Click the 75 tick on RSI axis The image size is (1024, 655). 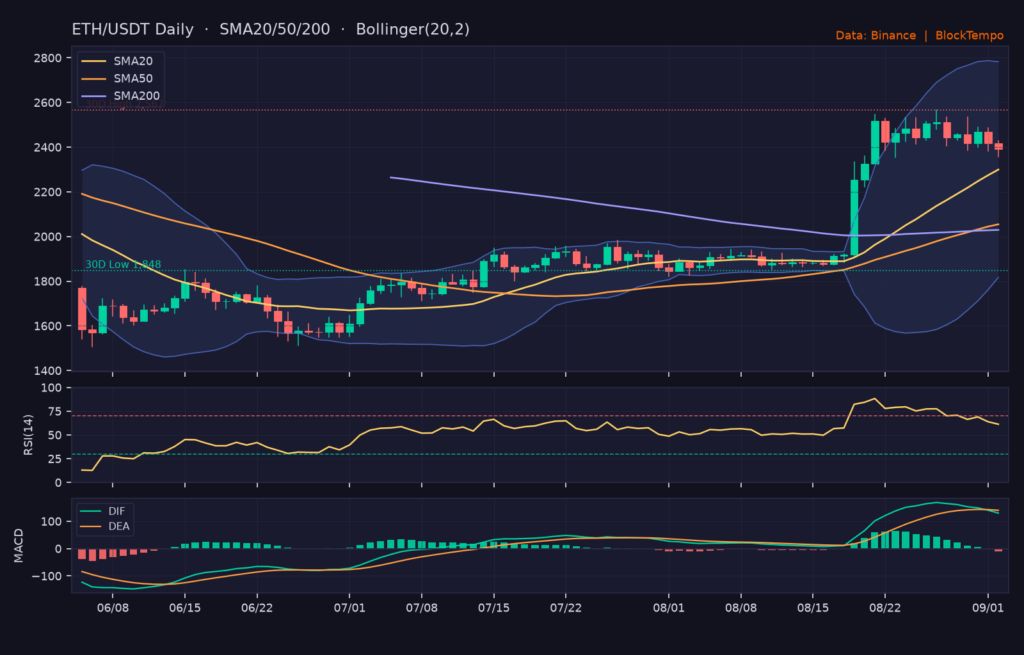(x=55, y=411)
